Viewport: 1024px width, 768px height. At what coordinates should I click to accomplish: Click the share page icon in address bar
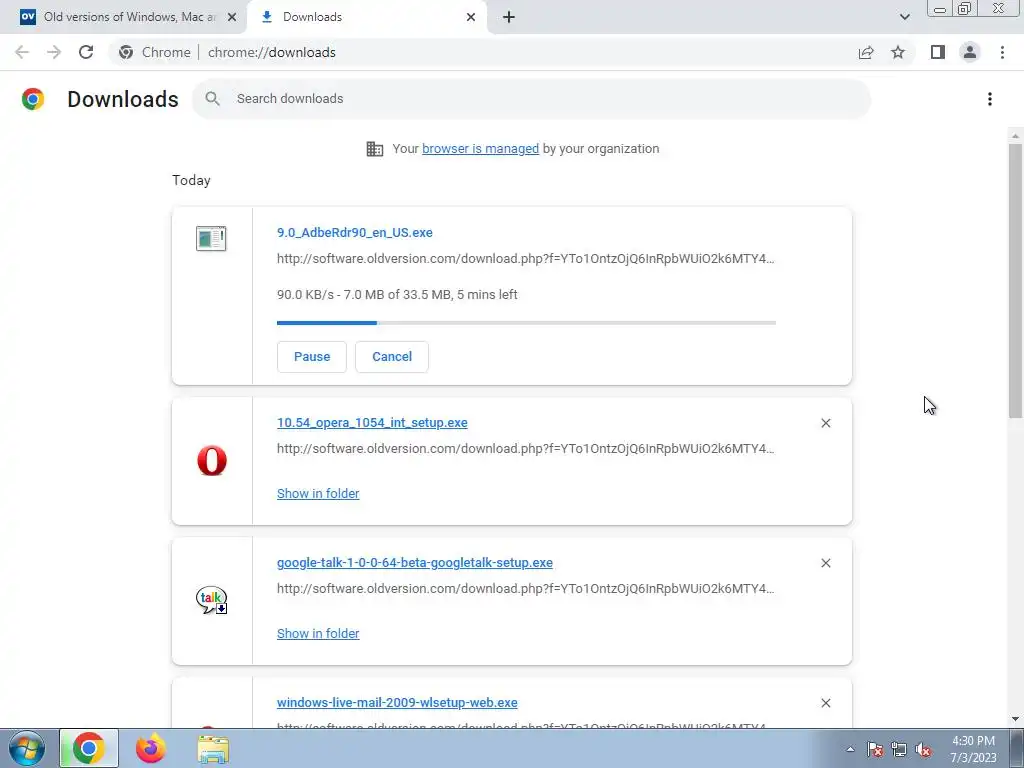click(866, 52)
